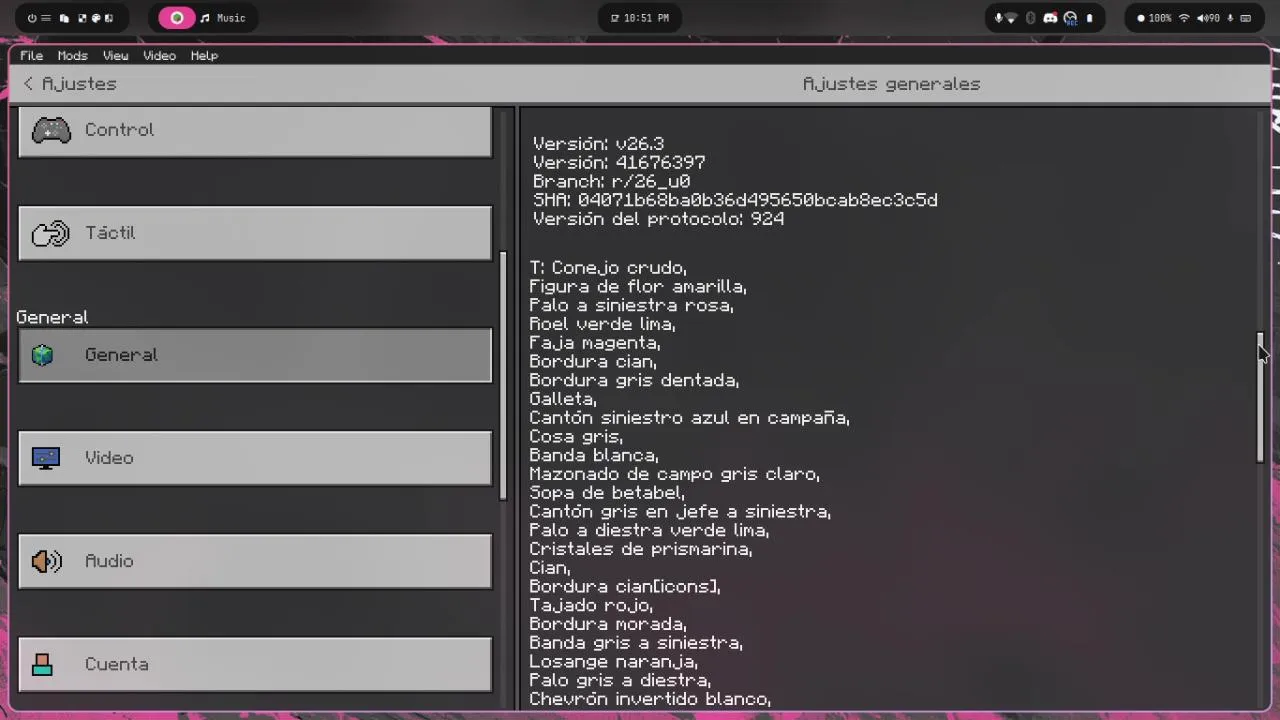
Task: Open the Music widget in the top bar
Action: coord(223,18)
